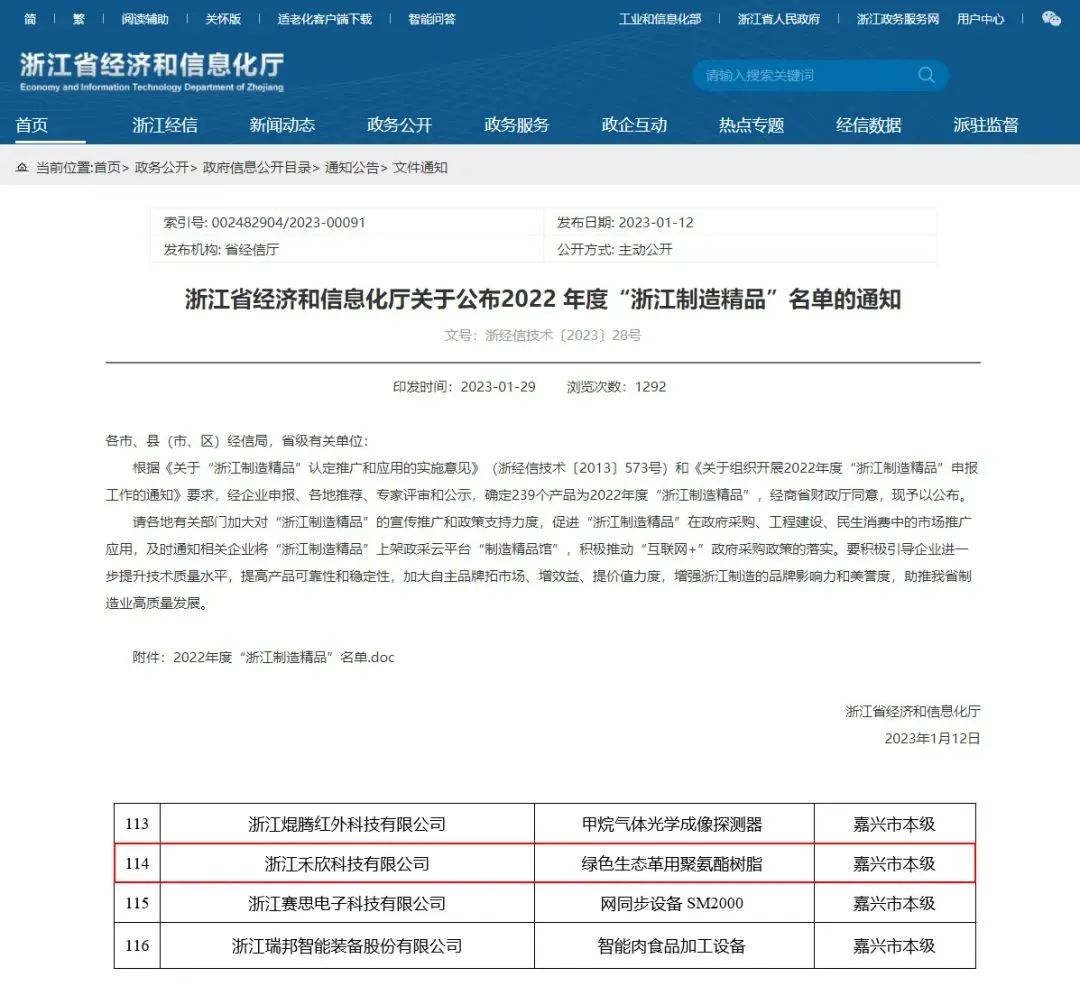Visit 浙江省人民政府 link
This screenshot has width=1080, height=1005.
tap(778, 19)
